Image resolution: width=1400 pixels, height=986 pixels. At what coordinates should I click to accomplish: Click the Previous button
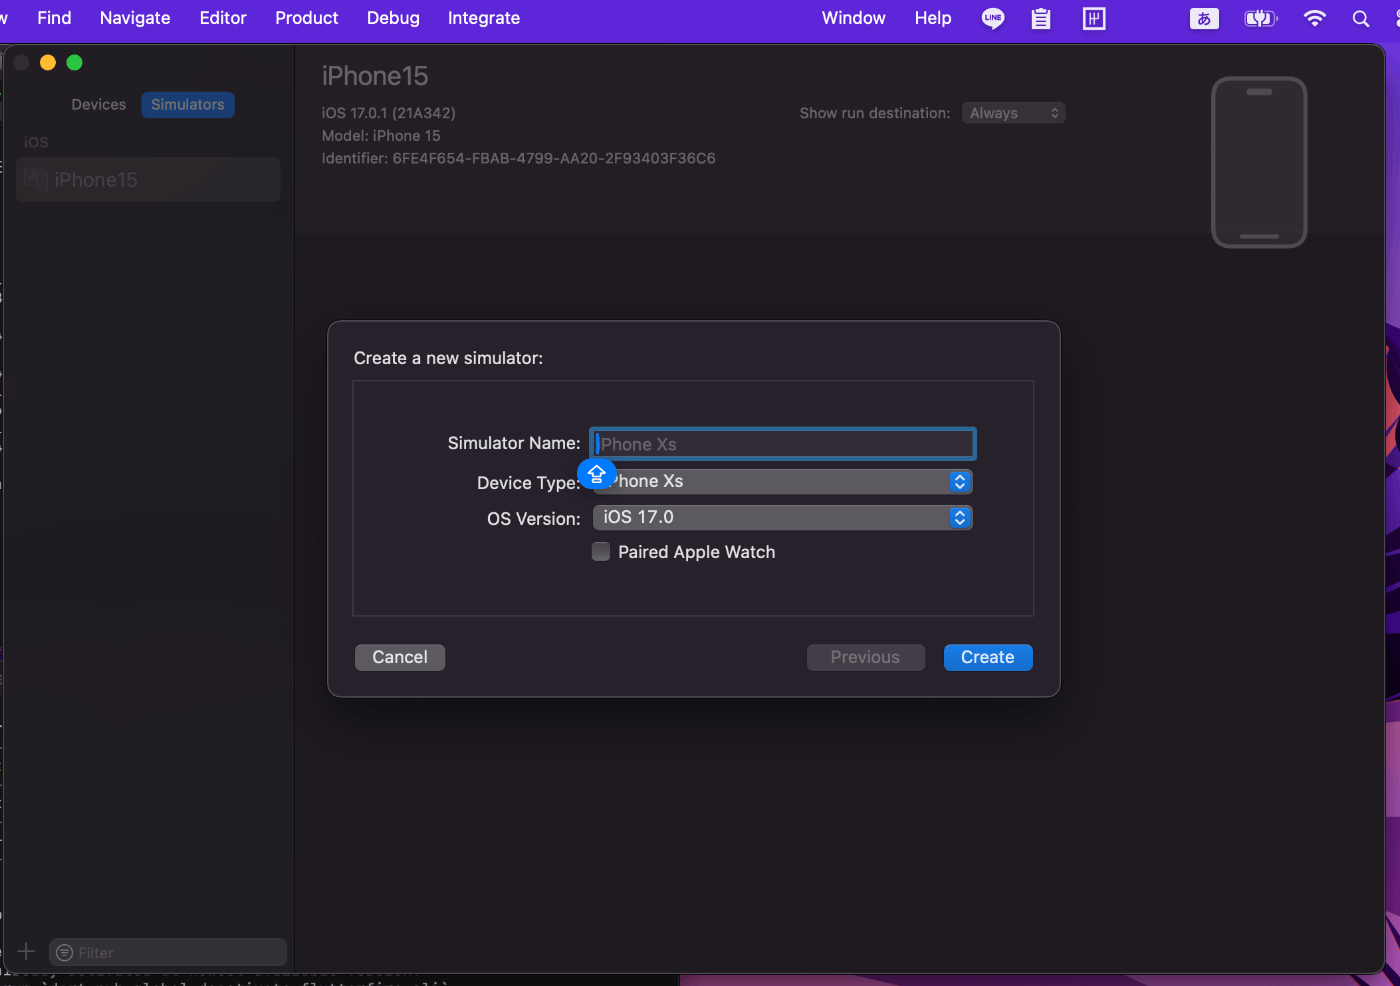[866, 657]
